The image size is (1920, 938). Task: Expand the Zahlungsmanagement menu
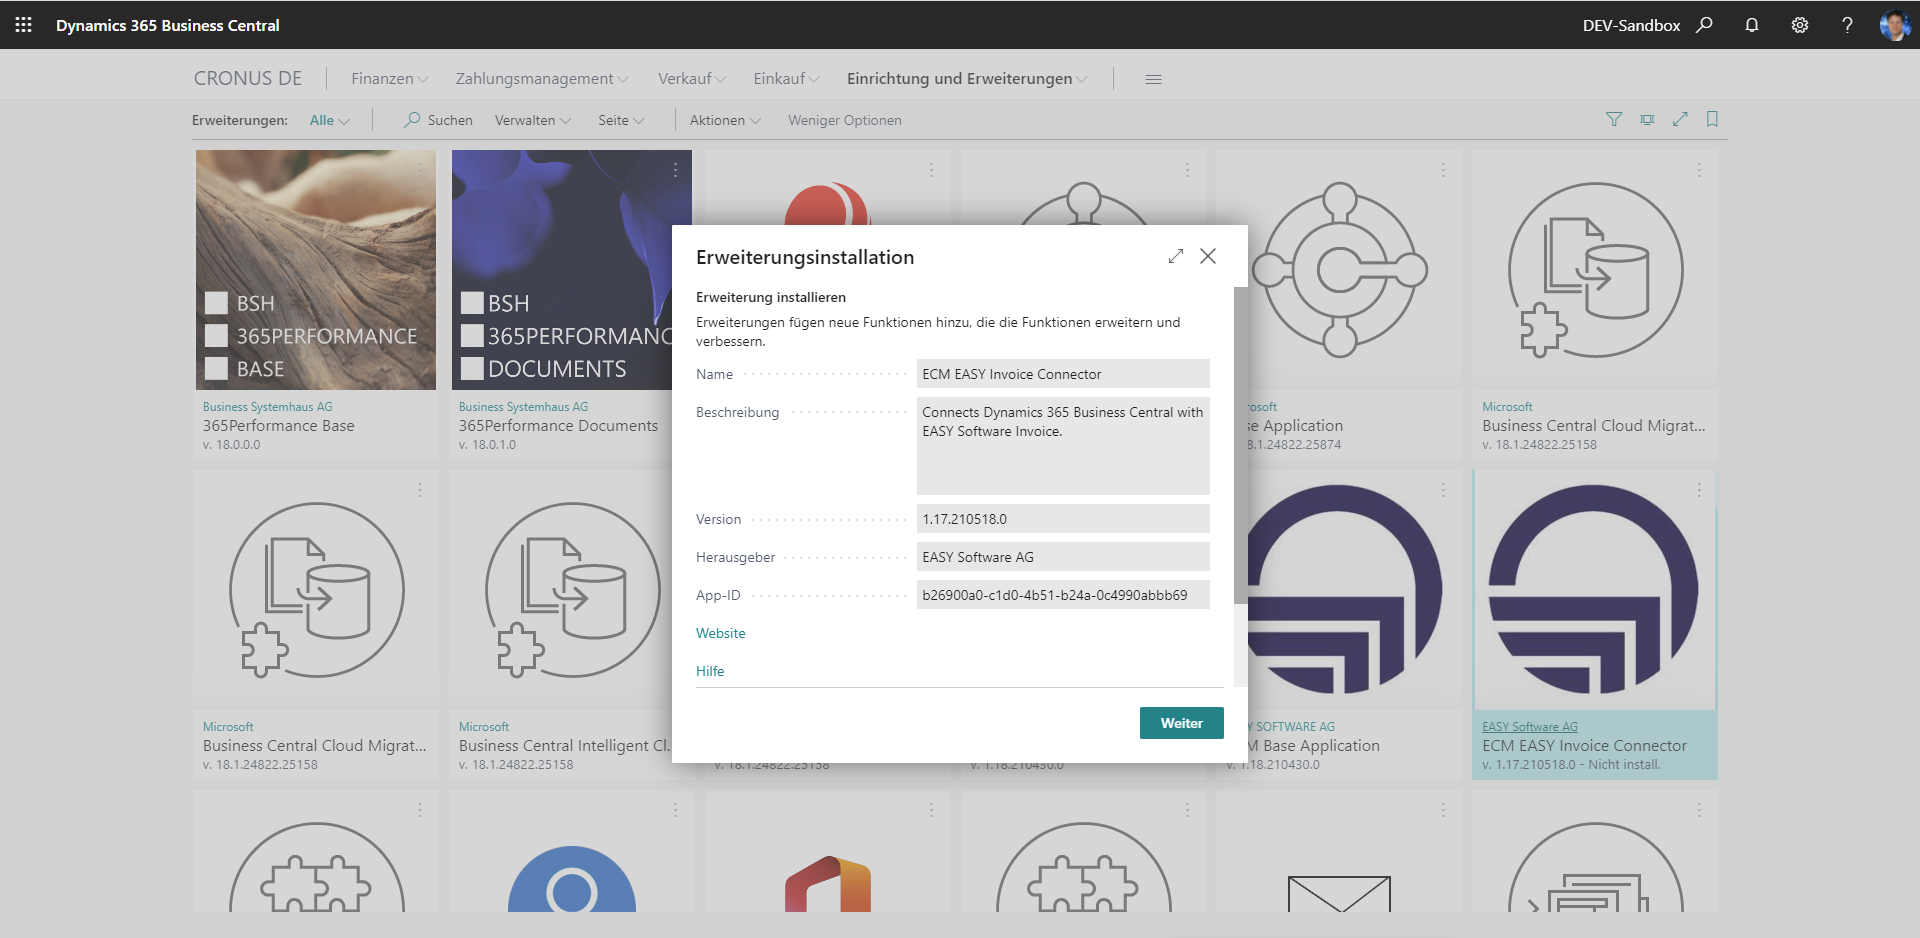[x=542, y=79]
